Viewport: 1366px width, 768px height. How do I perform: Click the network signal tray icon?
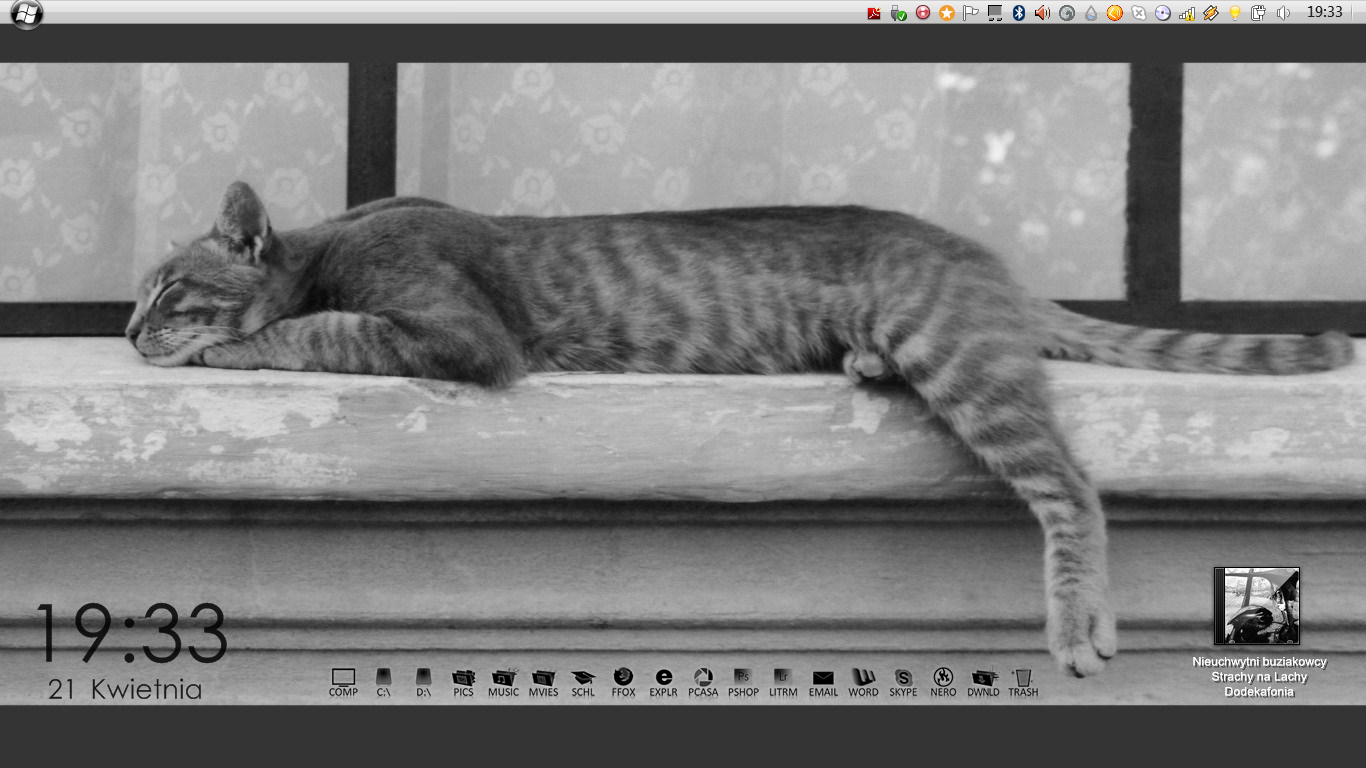pyautogui.click(x=1187, y=13)
